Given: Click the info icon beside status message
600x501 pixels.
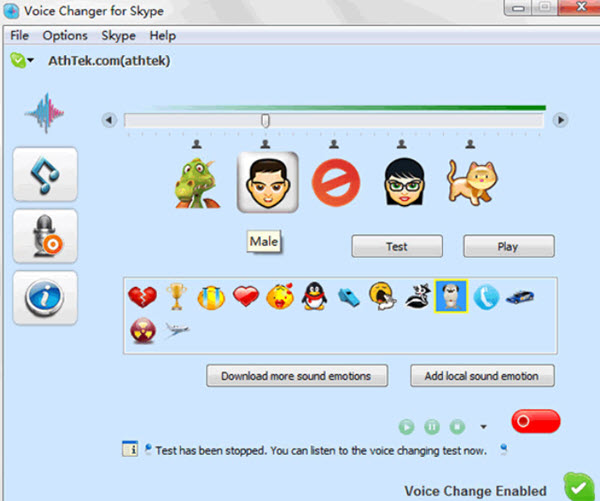Looking at the screenshot, I should pos(130,449).
